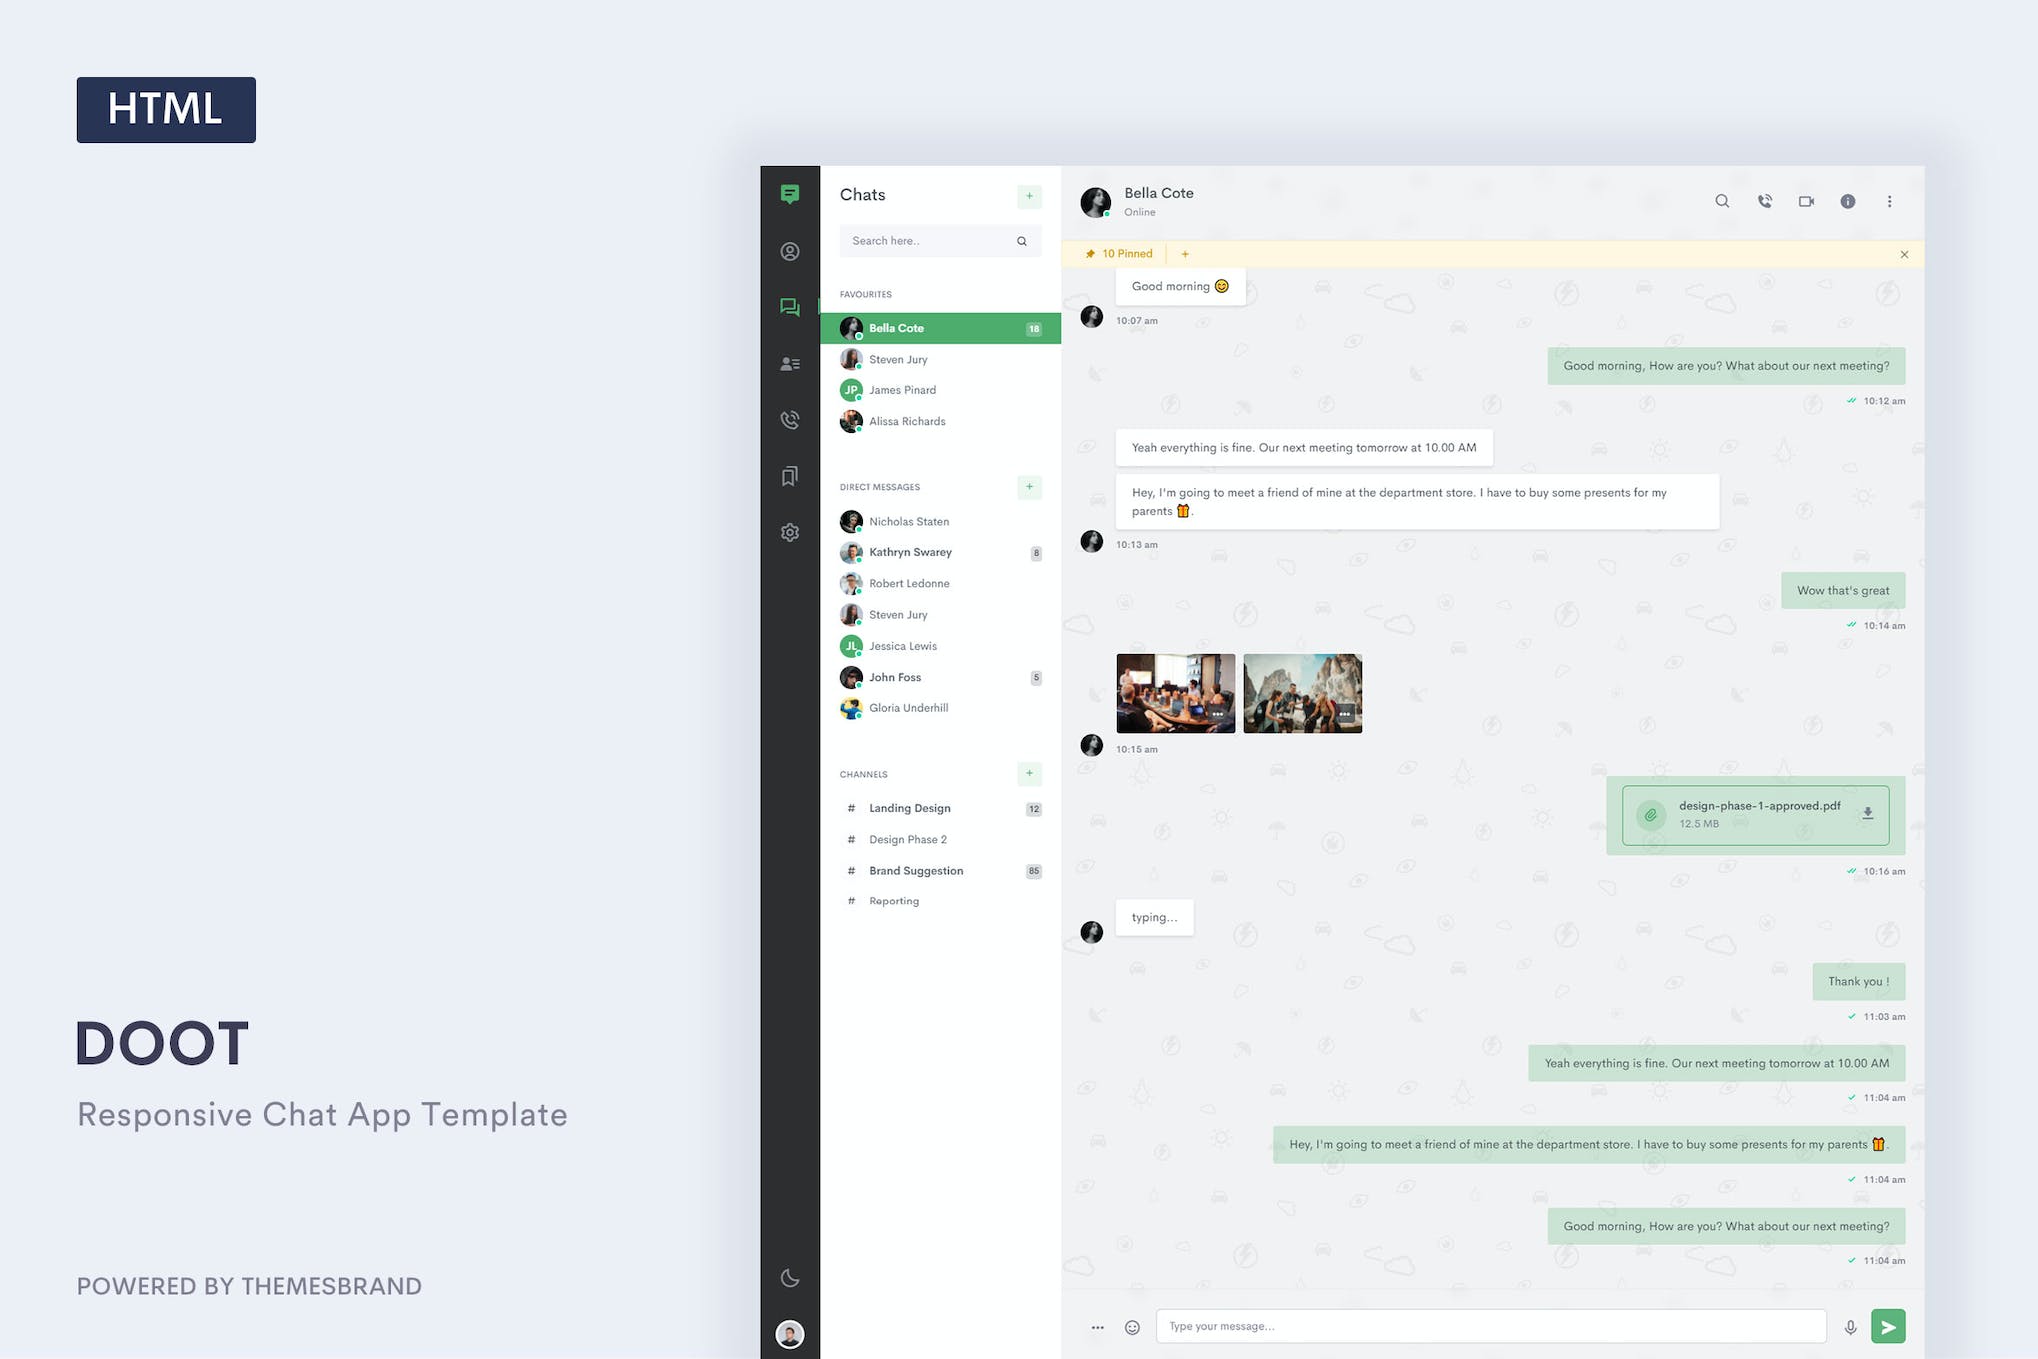The width and height of the screenshot is (2038, 1359).
Task: Open the contacts/people sidebar icon
Action: click(x=790, y=363)
